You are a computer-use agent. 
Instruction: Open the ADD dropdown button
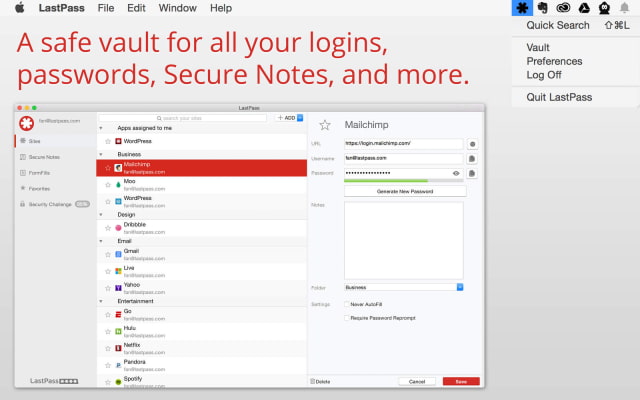click(287, 117)
